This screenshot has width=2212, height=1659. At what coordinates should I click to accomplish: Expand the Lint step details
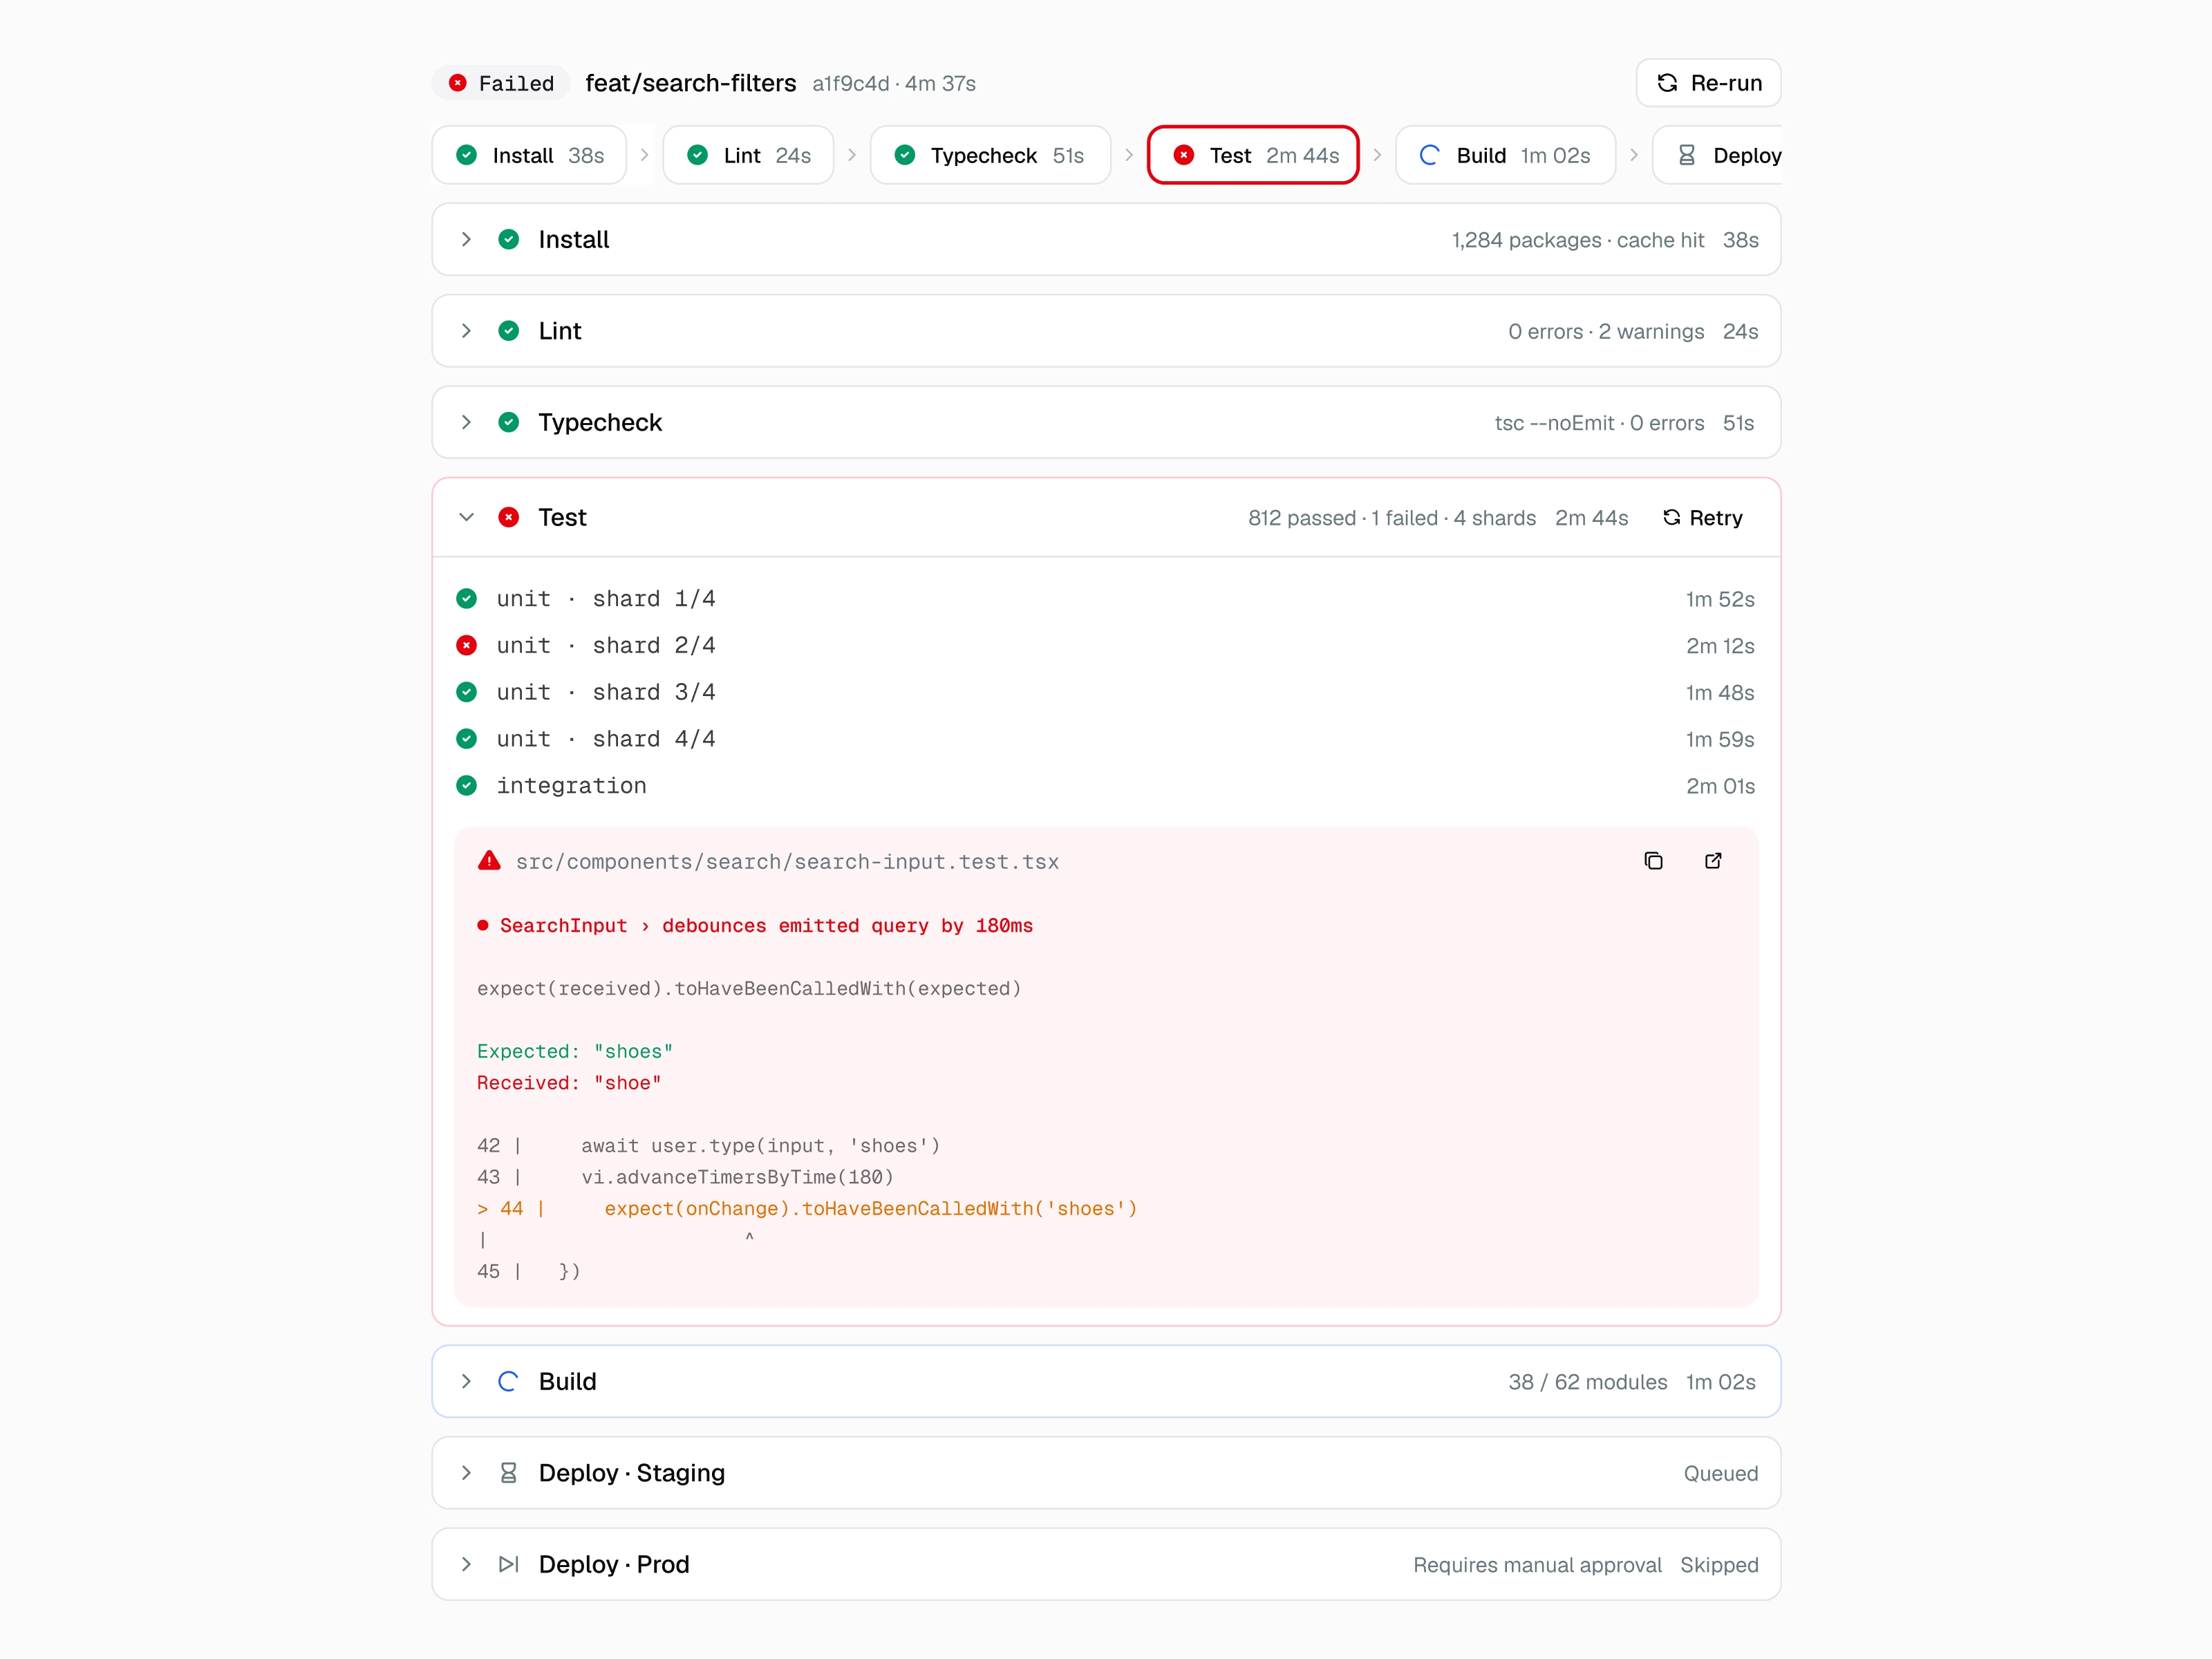(1106, 331)
